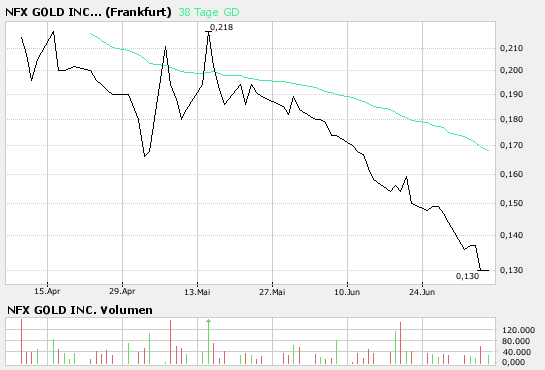Click the 27.Mai date axis label
This screenshot has width=545, height=370.
click(272, 292)
